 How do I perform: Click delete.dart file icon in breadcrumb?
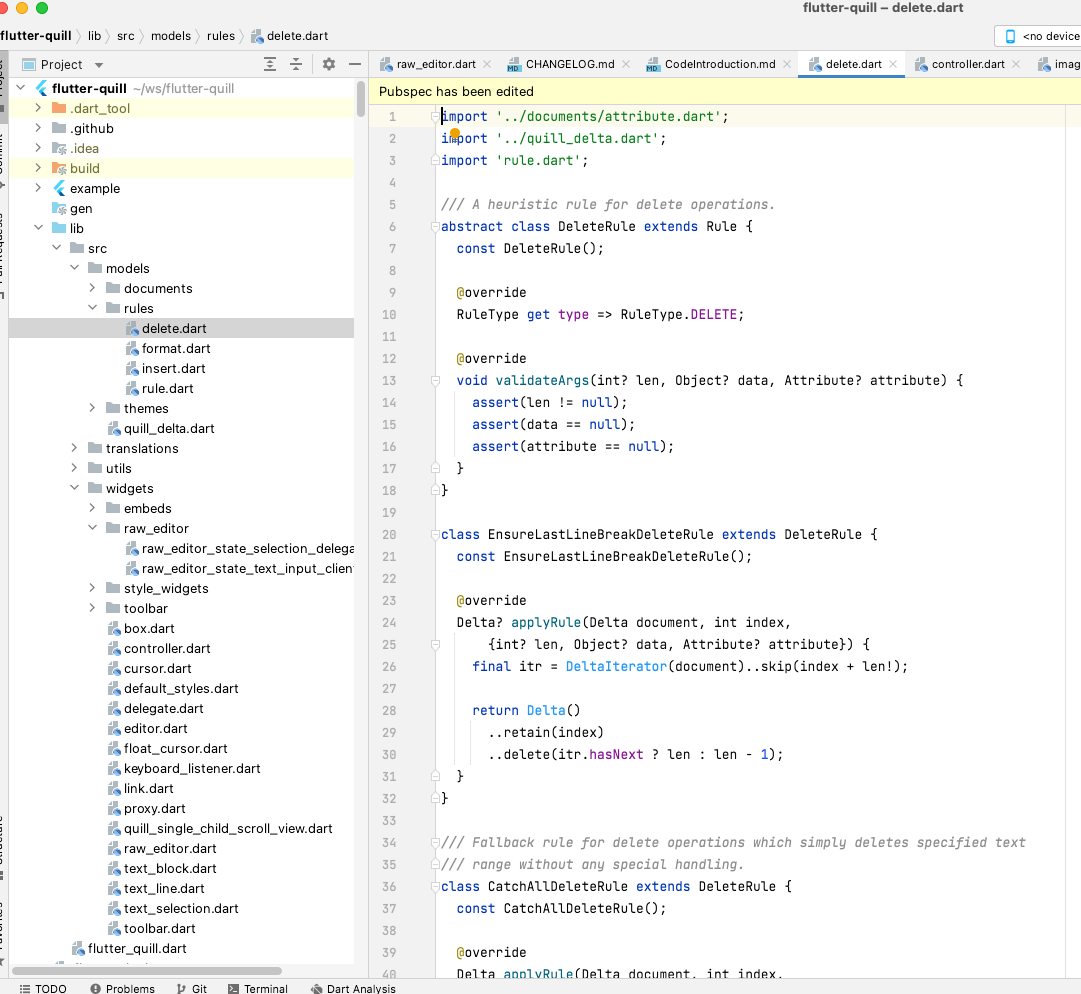257,36
